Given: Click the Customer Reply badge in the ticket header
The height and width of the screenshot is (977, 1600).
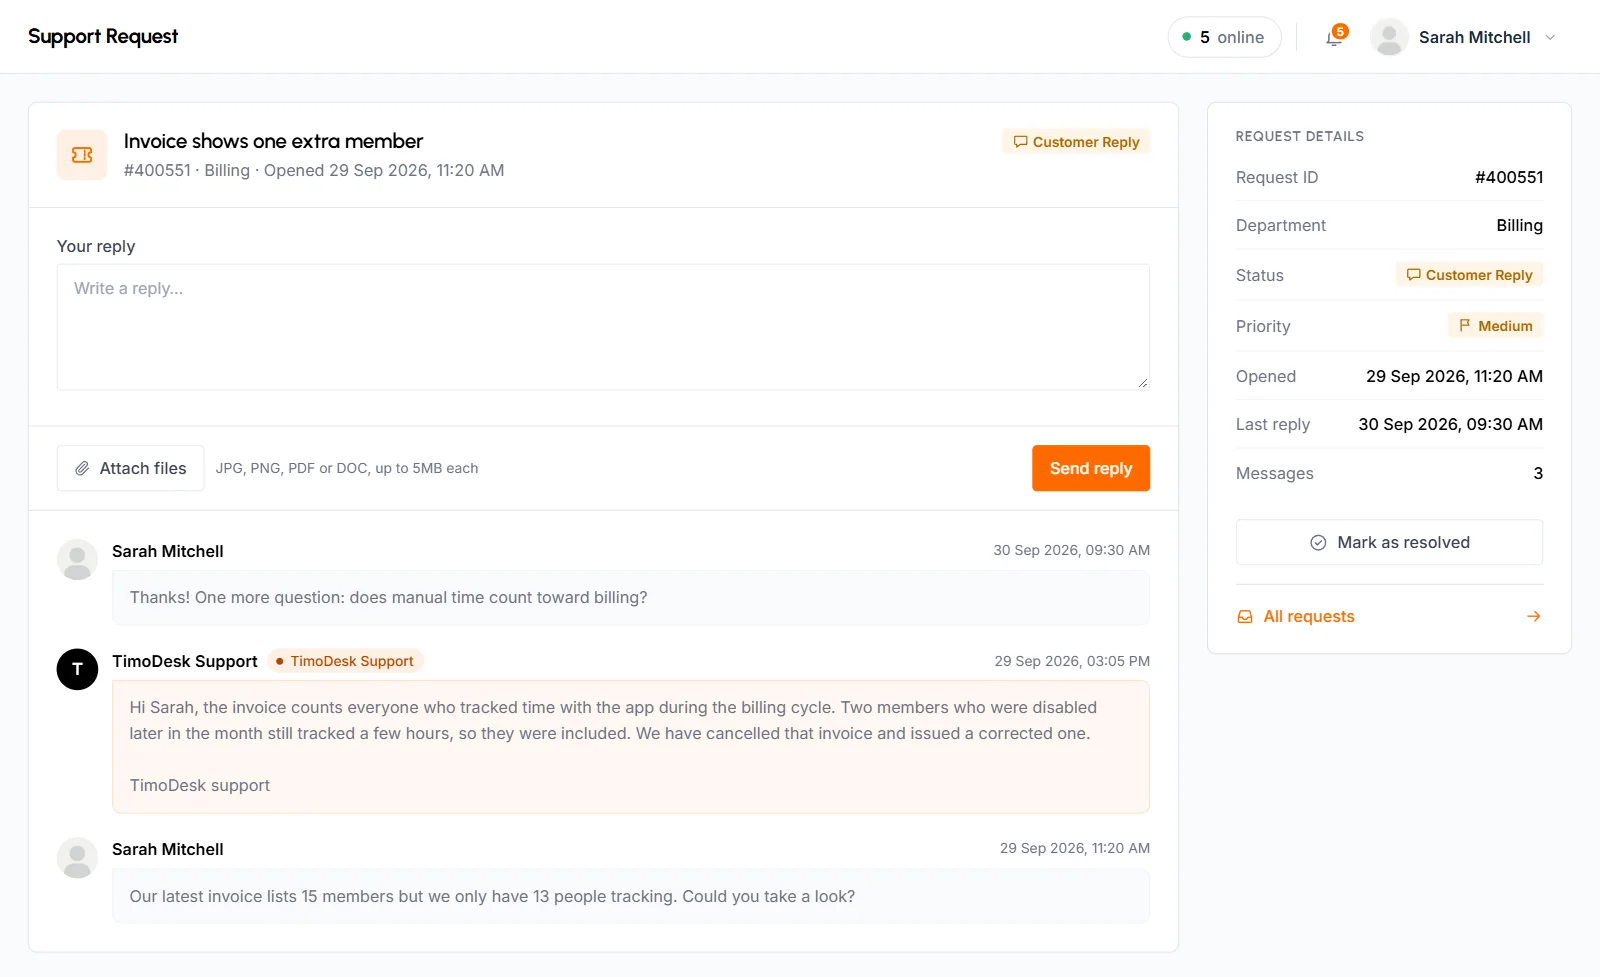Looking at the screenshot, I should coord(1076,142).
